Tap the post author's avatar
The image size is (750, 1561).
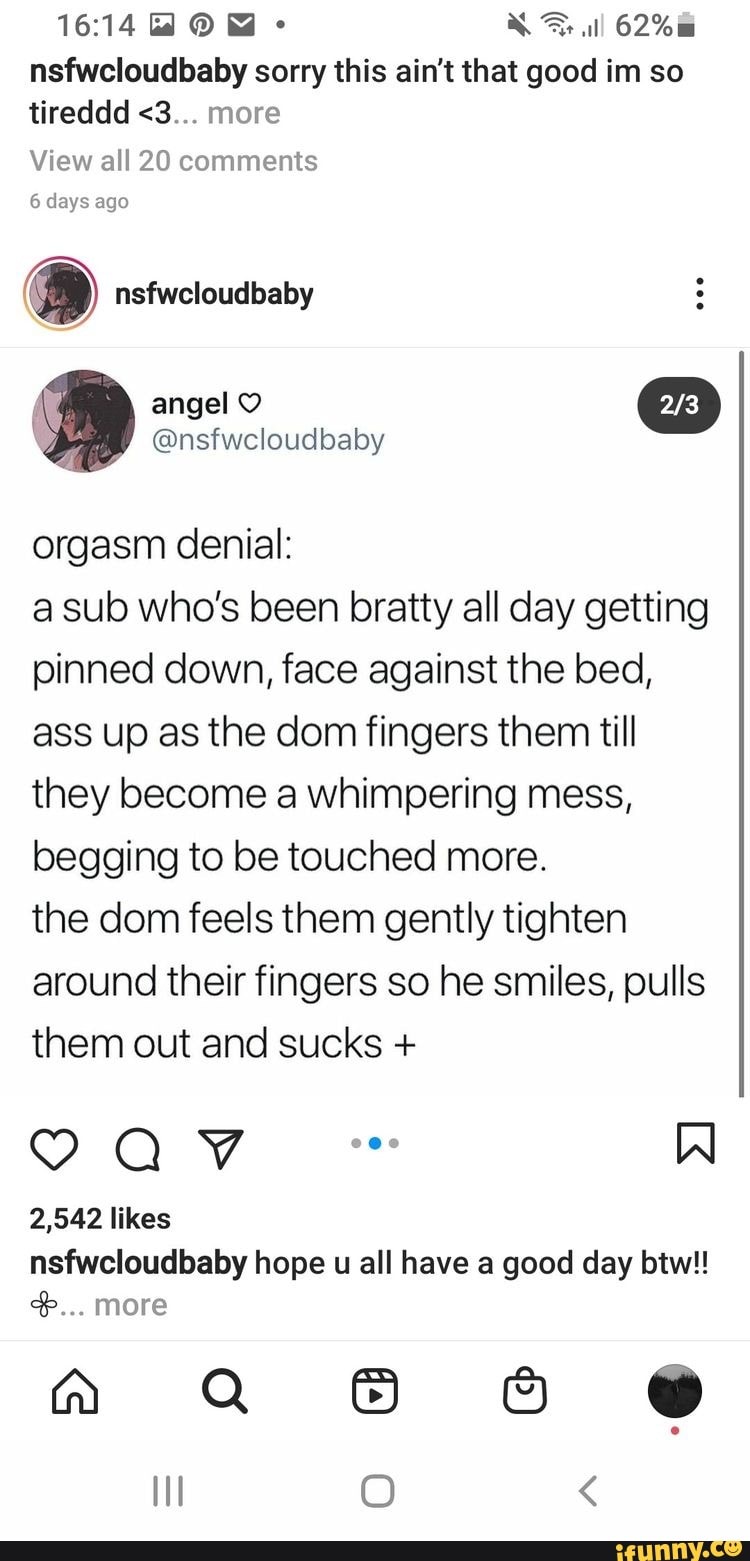pos(61,294)
